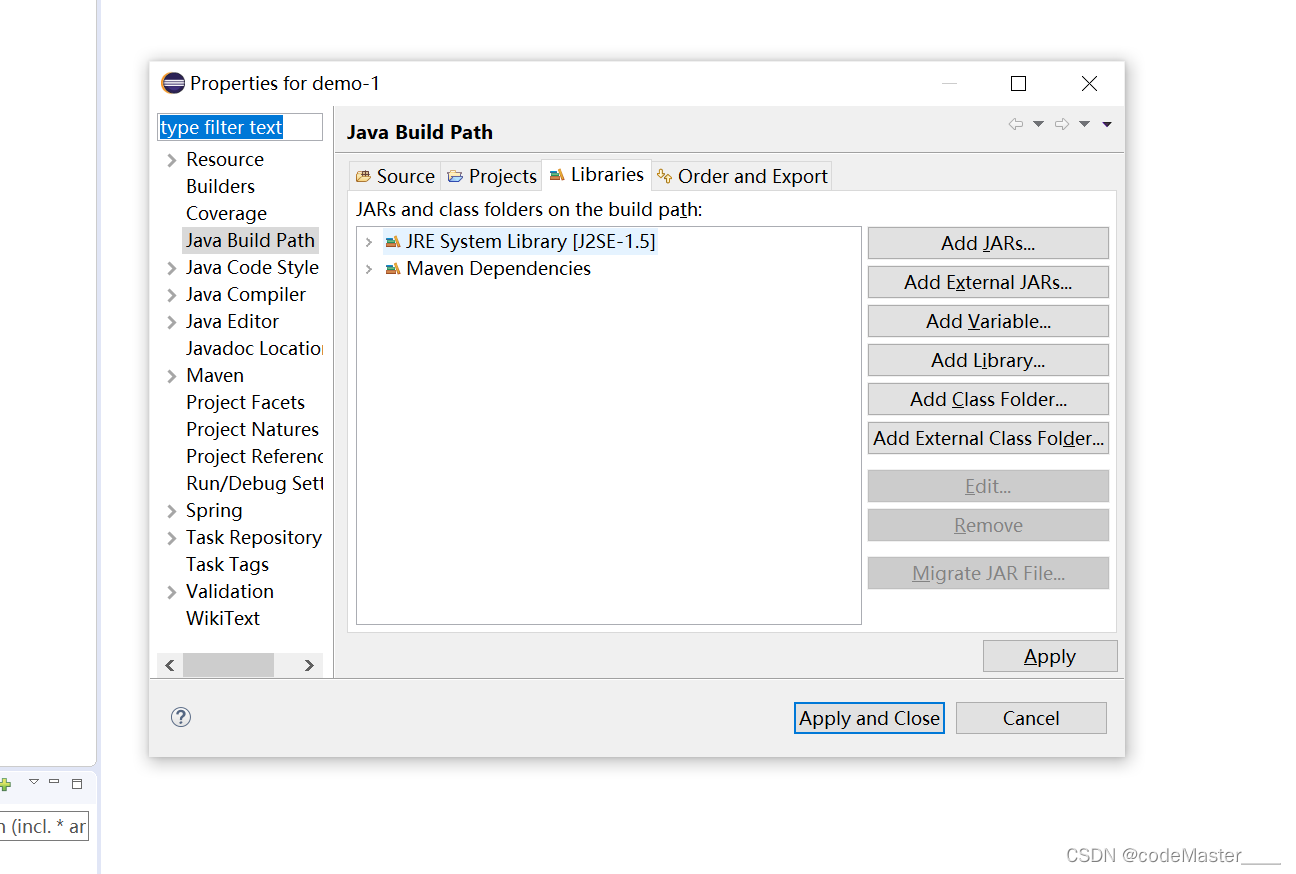This screenshot has height=874, width=1296.
Task: Open view menu triangle in background window
Action: point(33,782)
